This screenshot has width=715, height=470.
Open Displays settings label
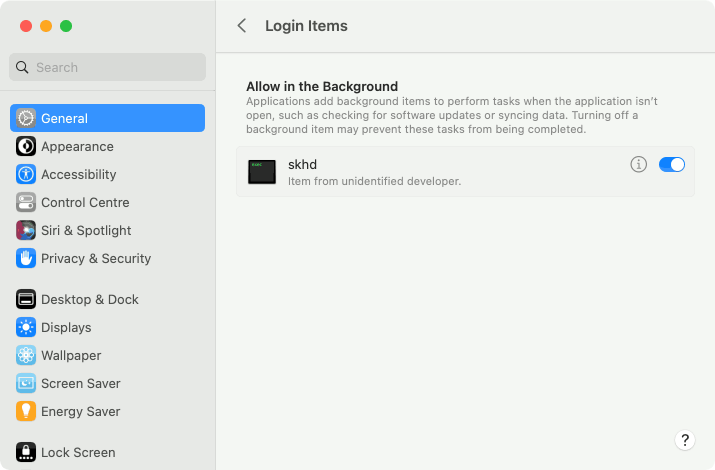(66, 327)
